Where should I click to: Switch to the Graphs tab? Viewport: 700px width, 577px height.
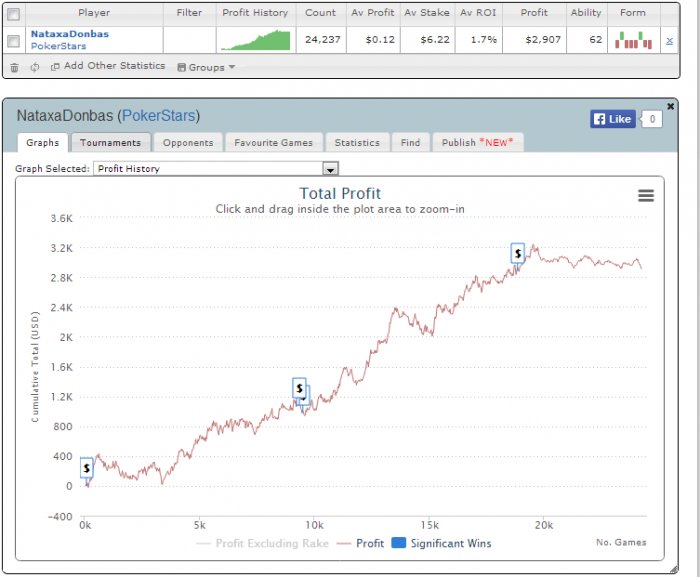click(x=42, y=143)
